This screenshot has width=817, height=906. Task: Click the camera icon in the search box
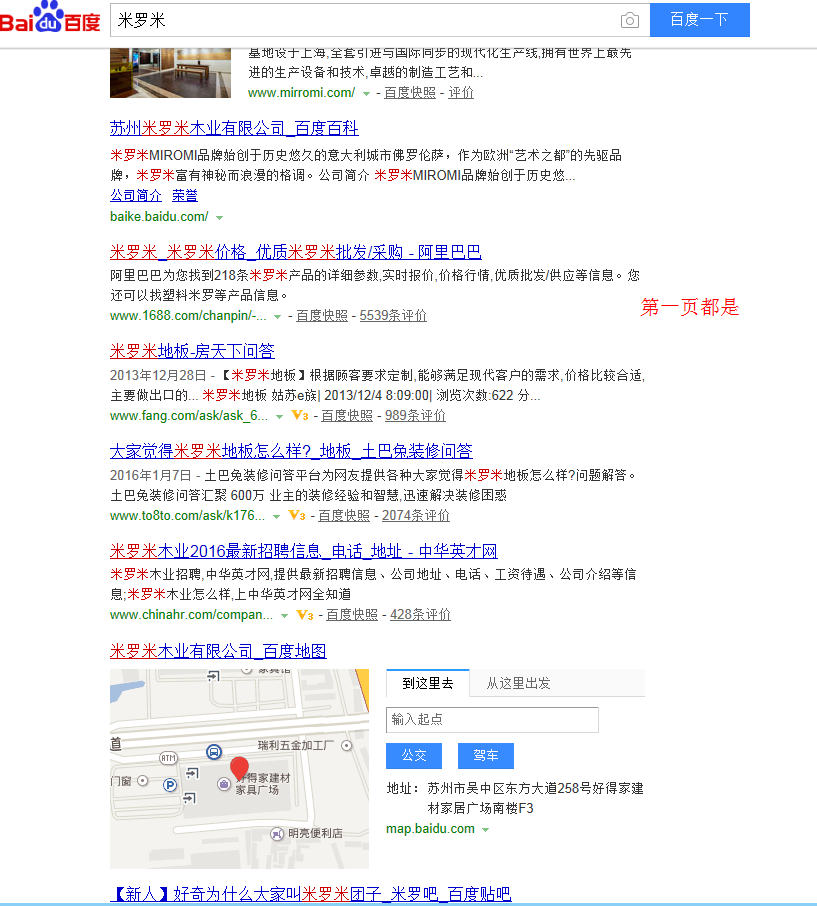pos(629,19)
